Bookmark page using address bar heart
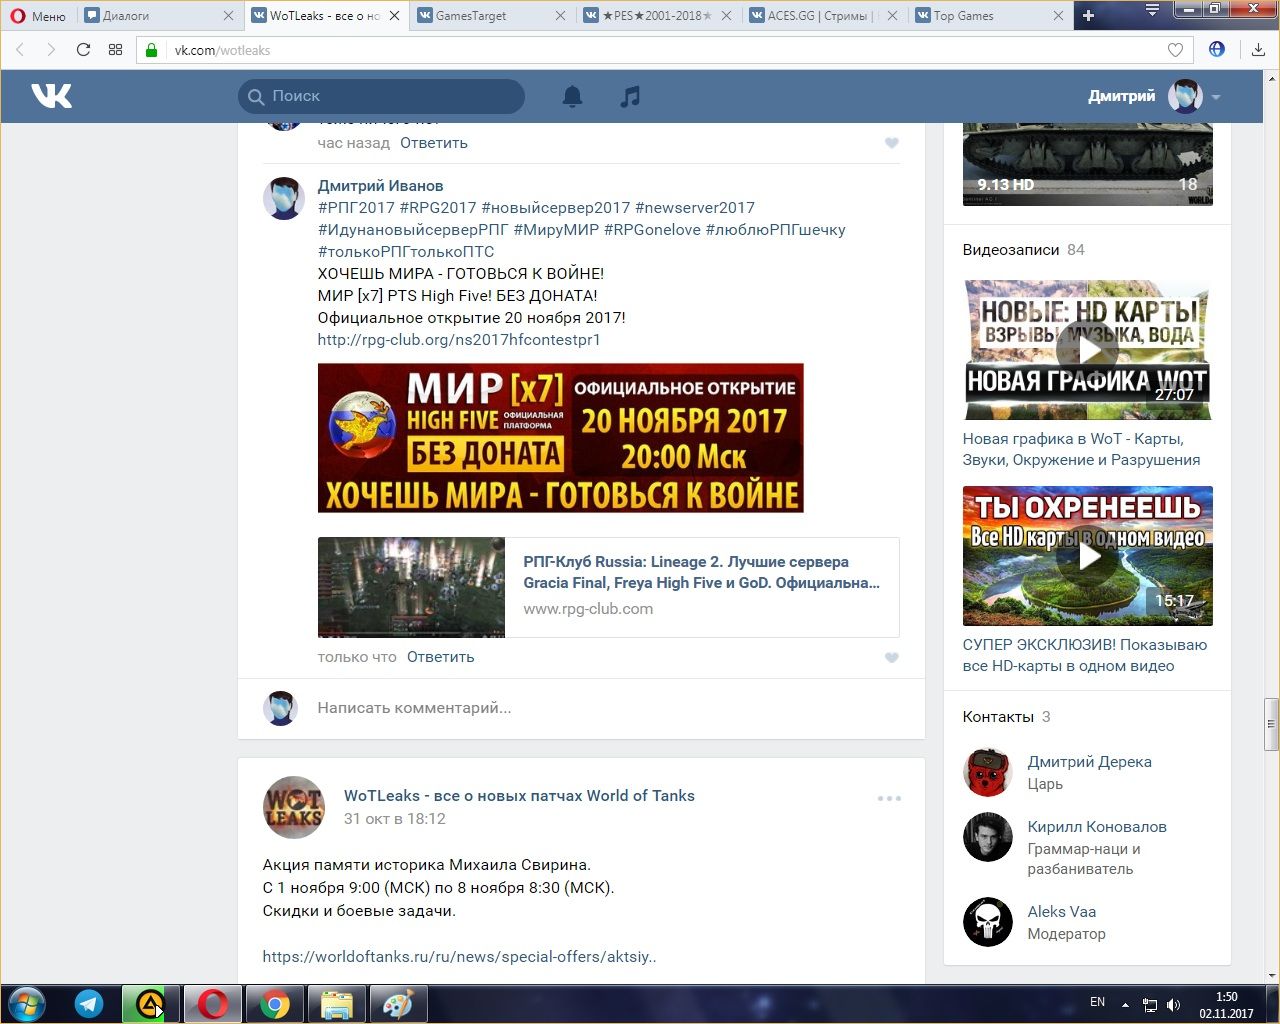 [1175, 50]
